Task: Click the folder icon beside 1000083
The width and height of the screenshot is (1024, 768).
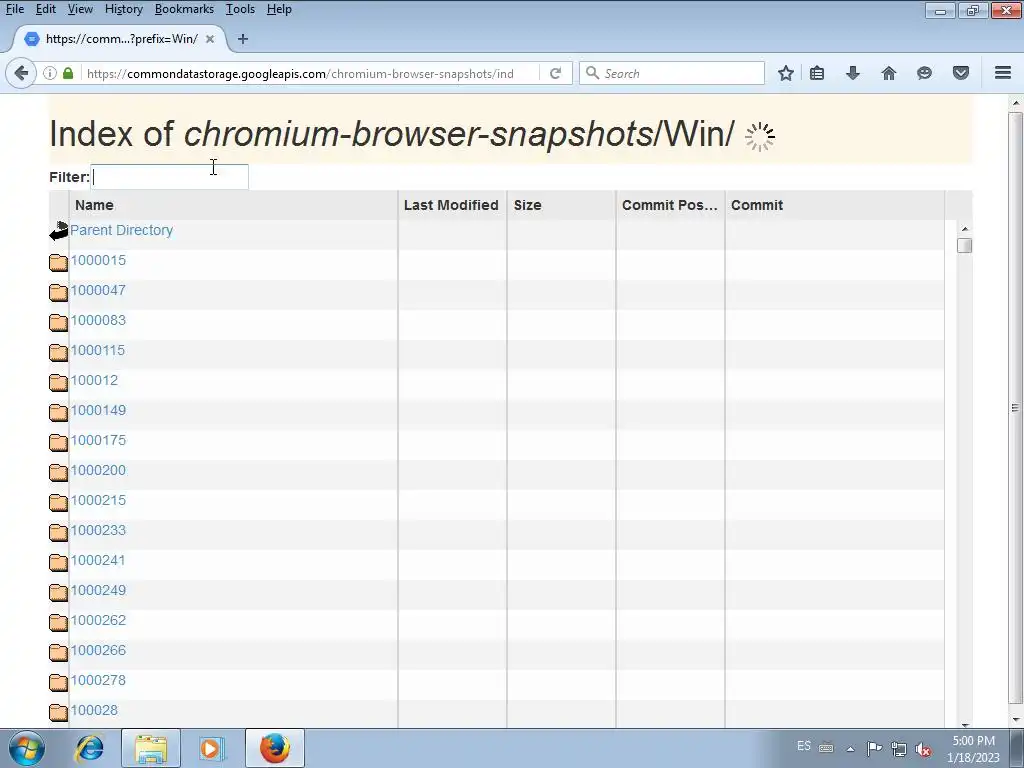Action: click(x=59, y=323)
